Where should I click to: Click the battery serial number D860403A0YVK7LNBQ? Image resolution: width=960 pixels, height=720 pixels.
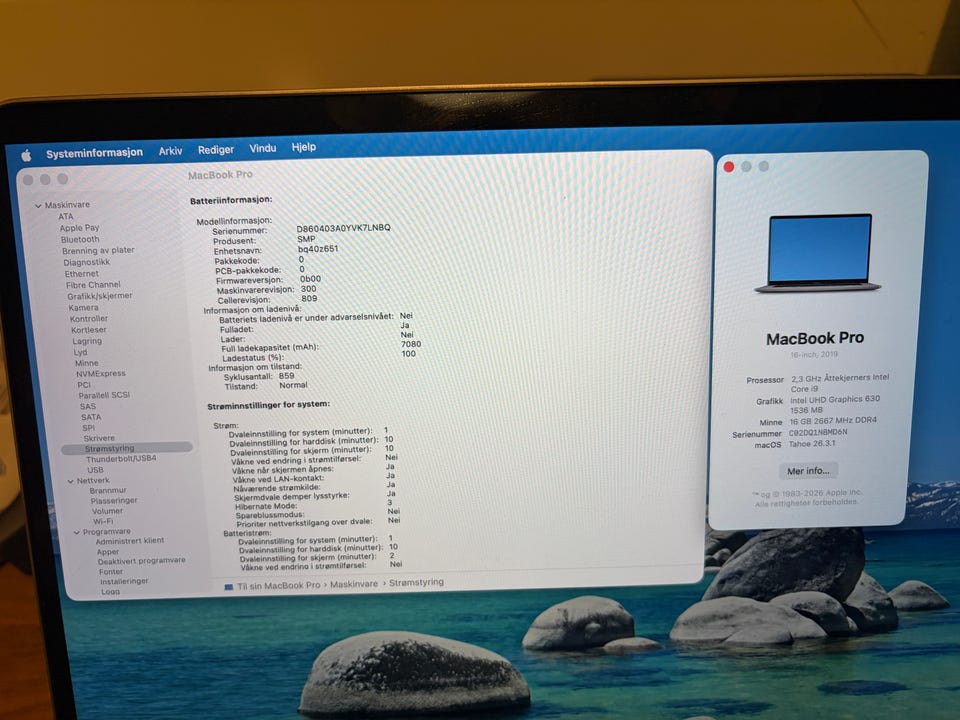[x=343, y=228]
